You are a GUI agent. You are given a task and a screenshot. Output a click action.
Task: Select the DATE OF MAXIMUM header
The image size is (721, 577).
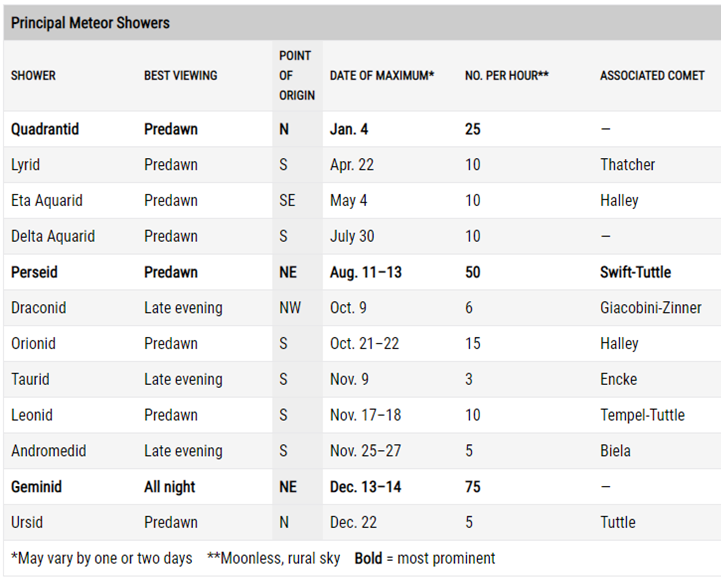click(x=382, y=75)
